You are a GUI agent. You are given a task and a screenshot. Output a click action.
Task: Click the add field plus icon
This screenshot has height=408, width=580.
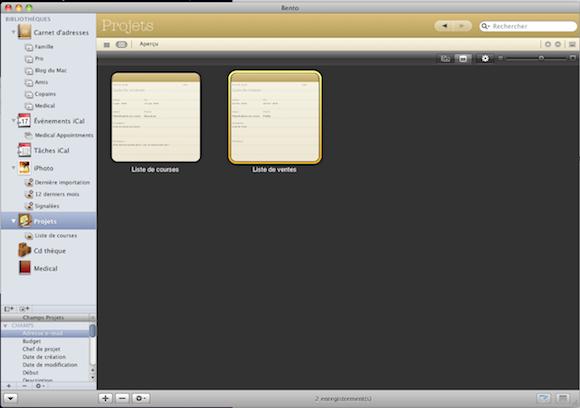click(x=9, y=386)
